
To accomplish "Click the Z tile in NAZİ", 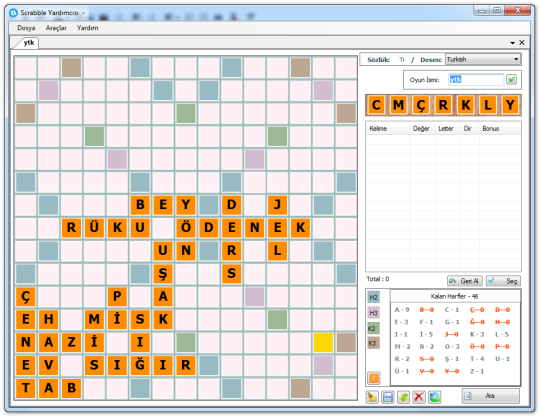I will [71, 342].
